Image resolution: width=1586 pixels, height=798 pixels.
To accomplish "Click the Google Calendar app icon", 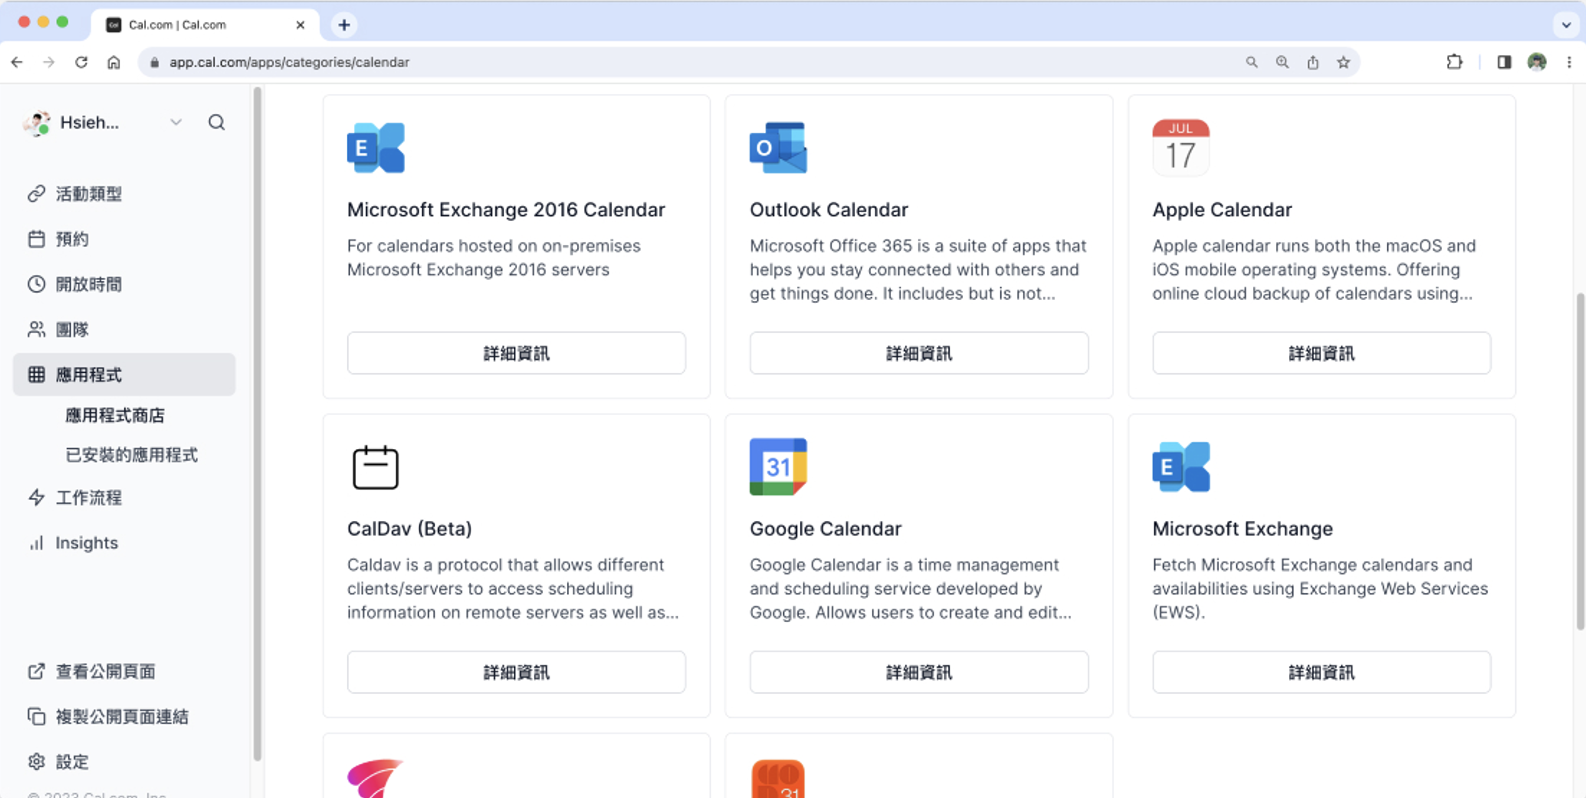I will pos(778,467).
